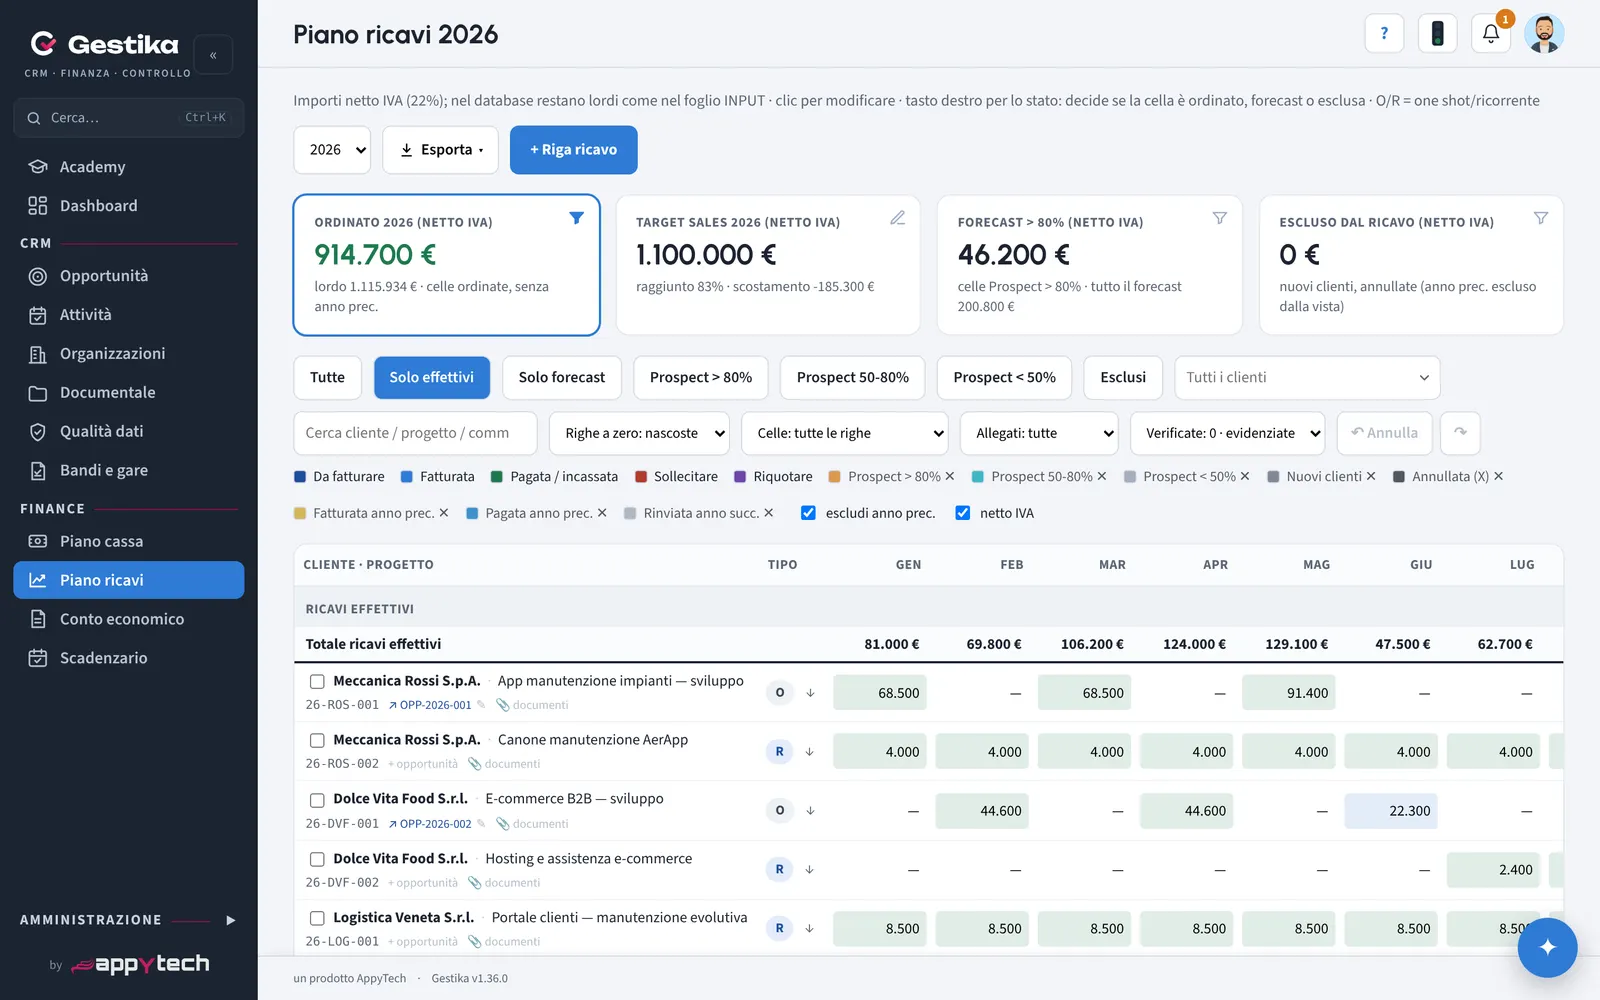Viewport: 1600px width, 1000px height.
Task: Click the filter funnel on Ordinato 2026 card
Action: [576, 218]
